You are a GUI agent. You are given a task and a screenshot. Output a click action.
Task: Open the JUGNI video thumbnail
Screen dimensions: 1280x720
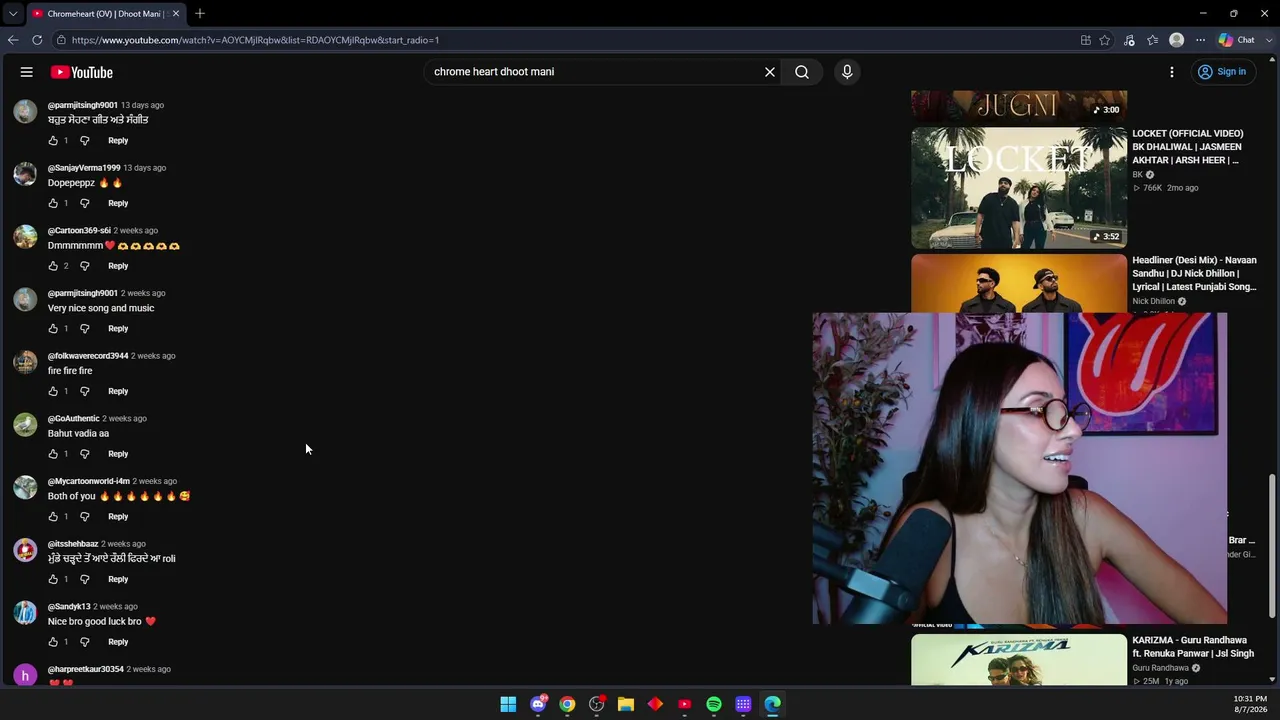(x=1019, y=105)
